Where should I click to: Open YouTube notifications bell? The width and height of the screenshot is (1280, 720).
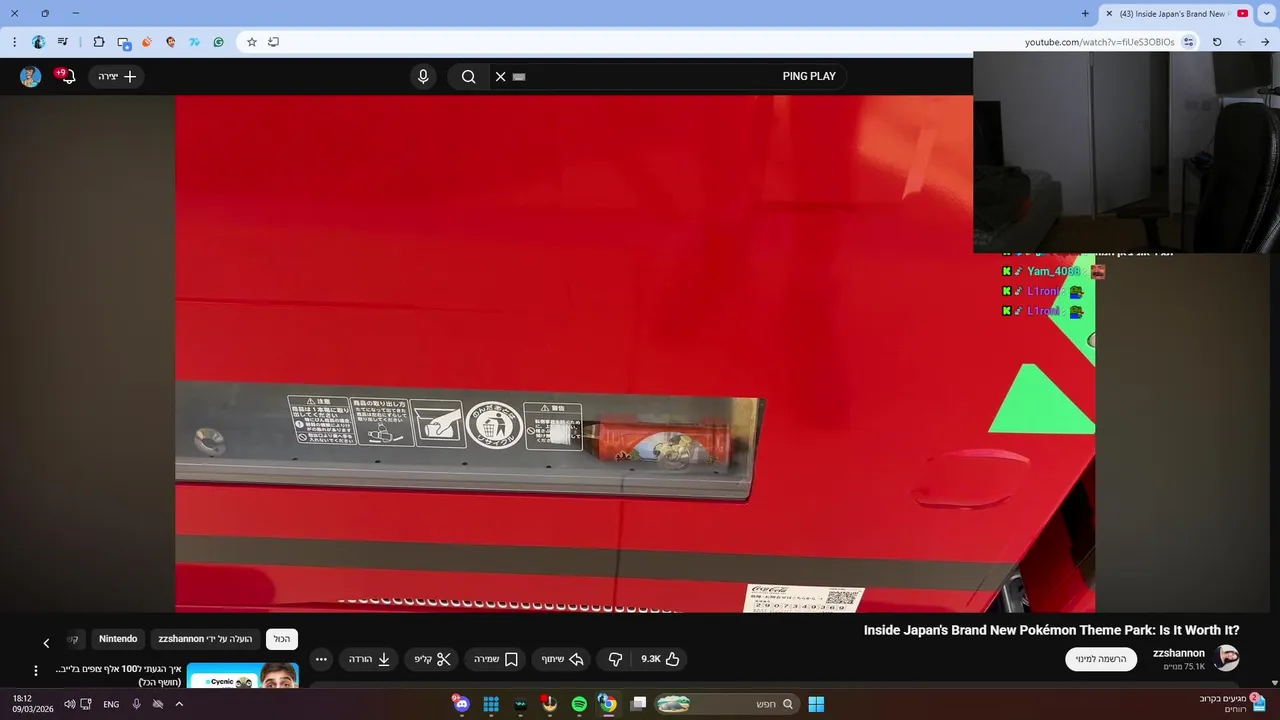point(67,76)
